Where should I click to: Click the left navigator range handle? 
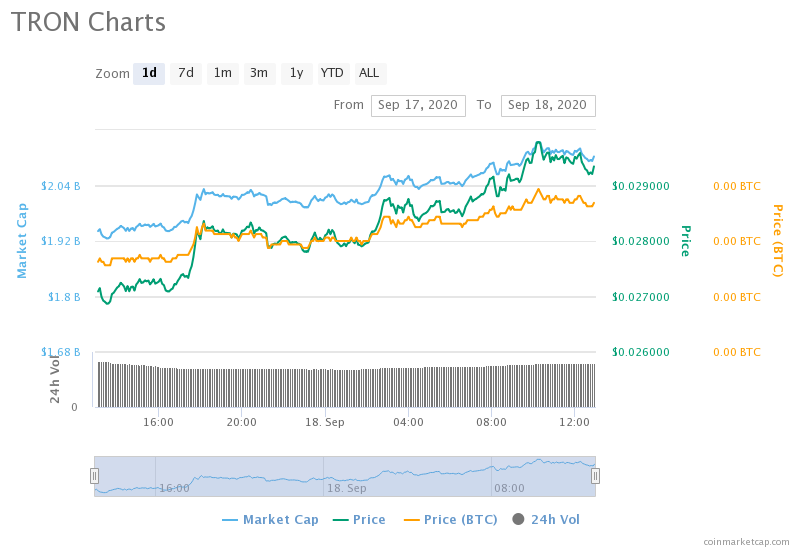(x=94, y=476)
